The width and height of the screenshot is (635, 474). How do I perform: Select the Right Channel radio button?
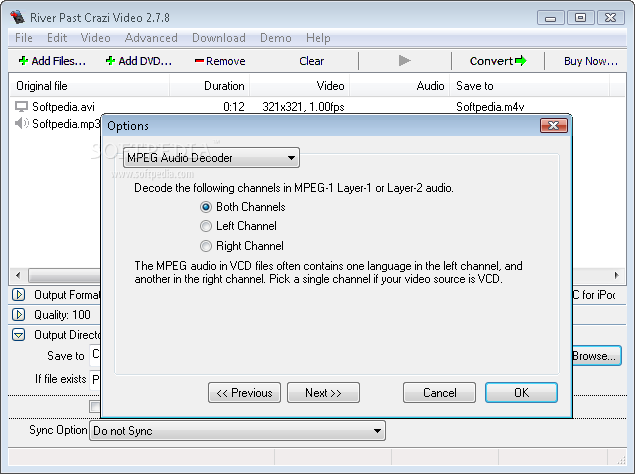(x=206, y=246)
